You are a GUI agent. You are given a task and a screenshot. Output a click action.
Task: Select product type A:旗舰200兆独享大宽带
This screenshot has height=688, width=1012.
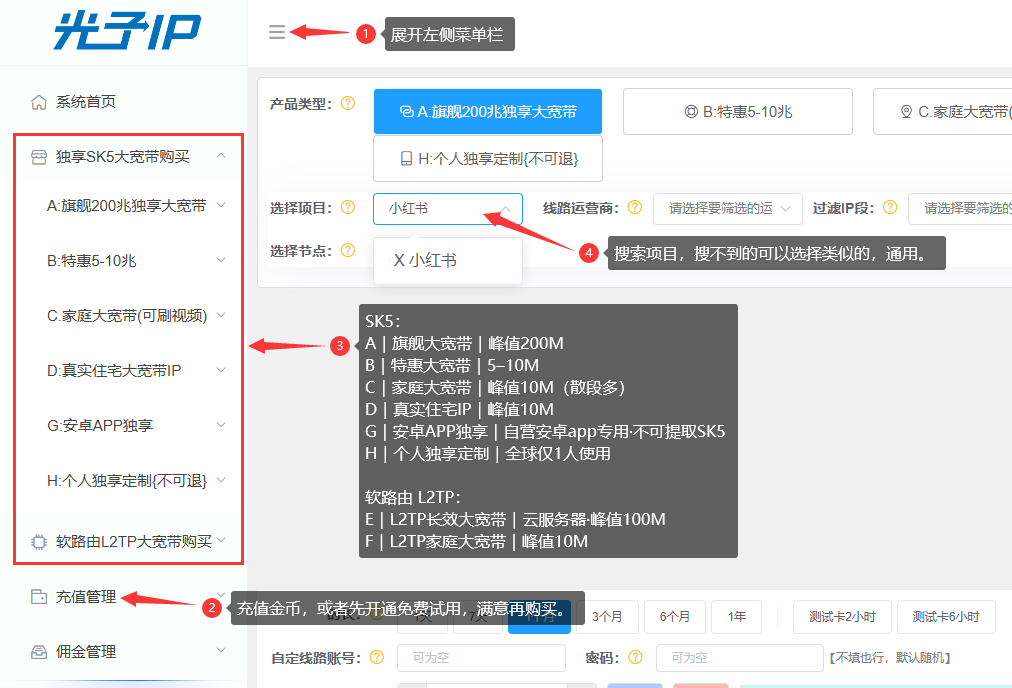click(488, 112)
